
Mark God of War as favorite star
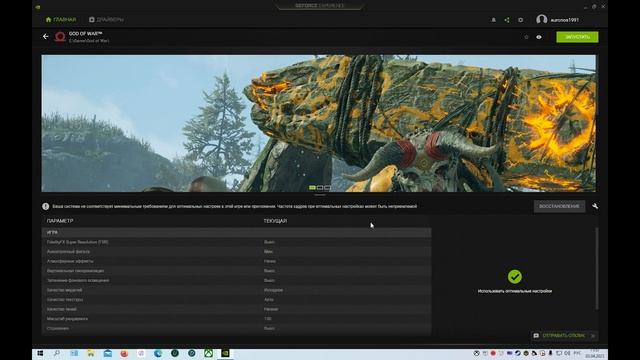526,37
